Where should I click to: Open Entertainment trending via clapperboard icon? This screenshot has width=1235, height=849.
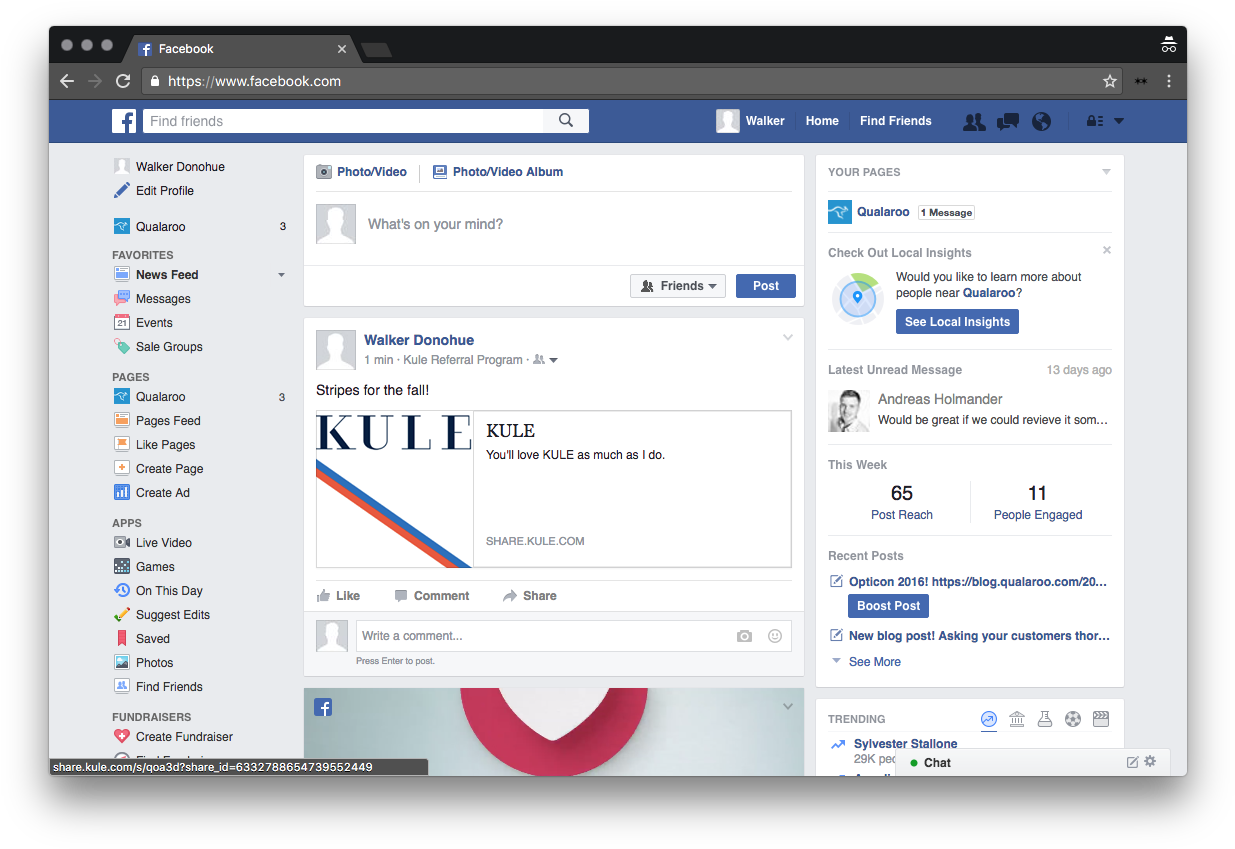[1101, 718]
